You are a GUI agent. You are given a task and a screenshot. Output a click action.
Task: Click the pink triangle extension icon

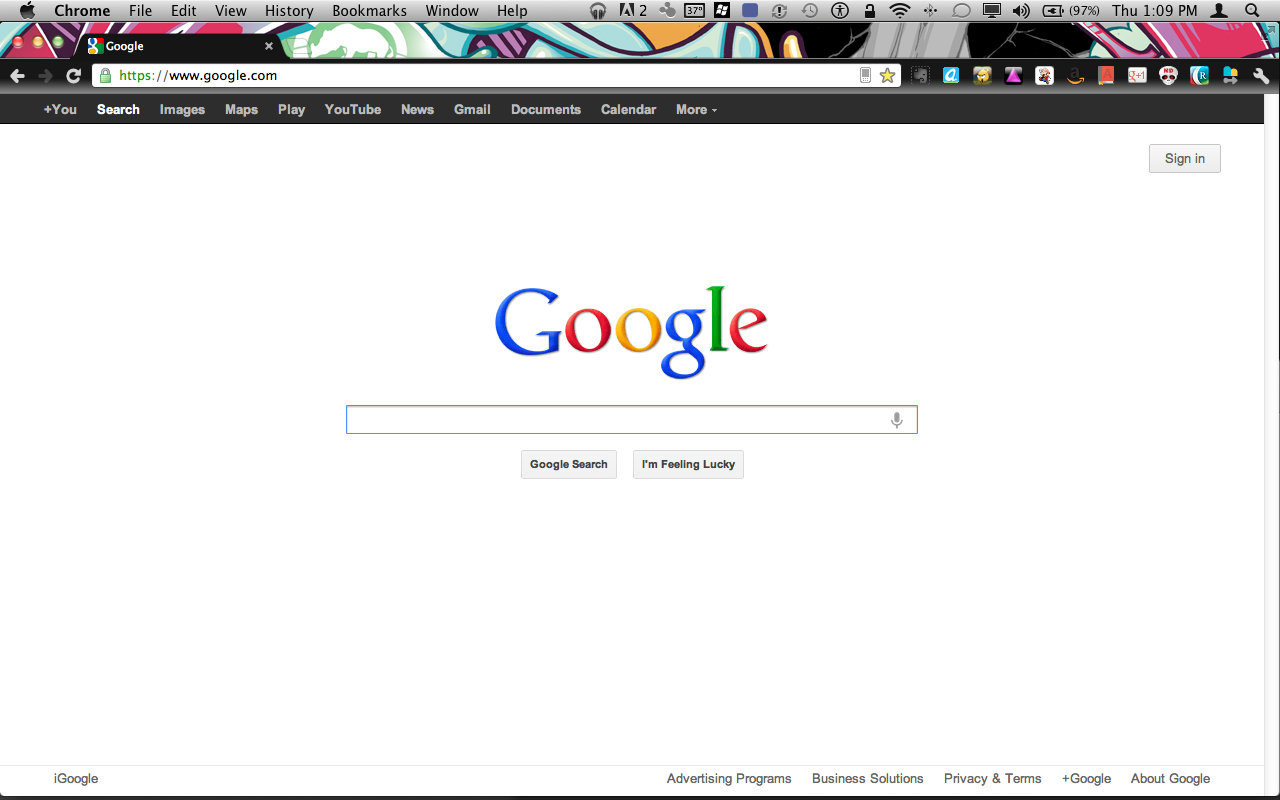tap(1013, 75)
